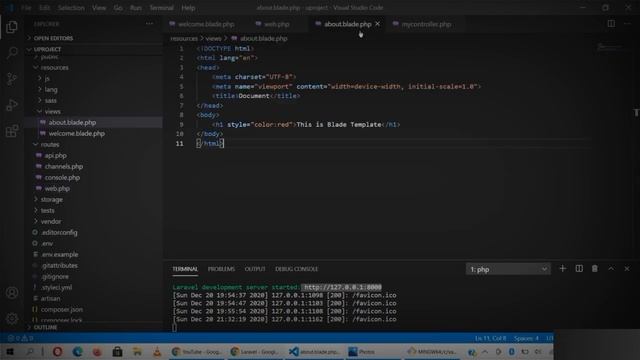Open the Selection menu
Image resolution: width=640 pixels, height=360 pixels.
coord(71,8)
